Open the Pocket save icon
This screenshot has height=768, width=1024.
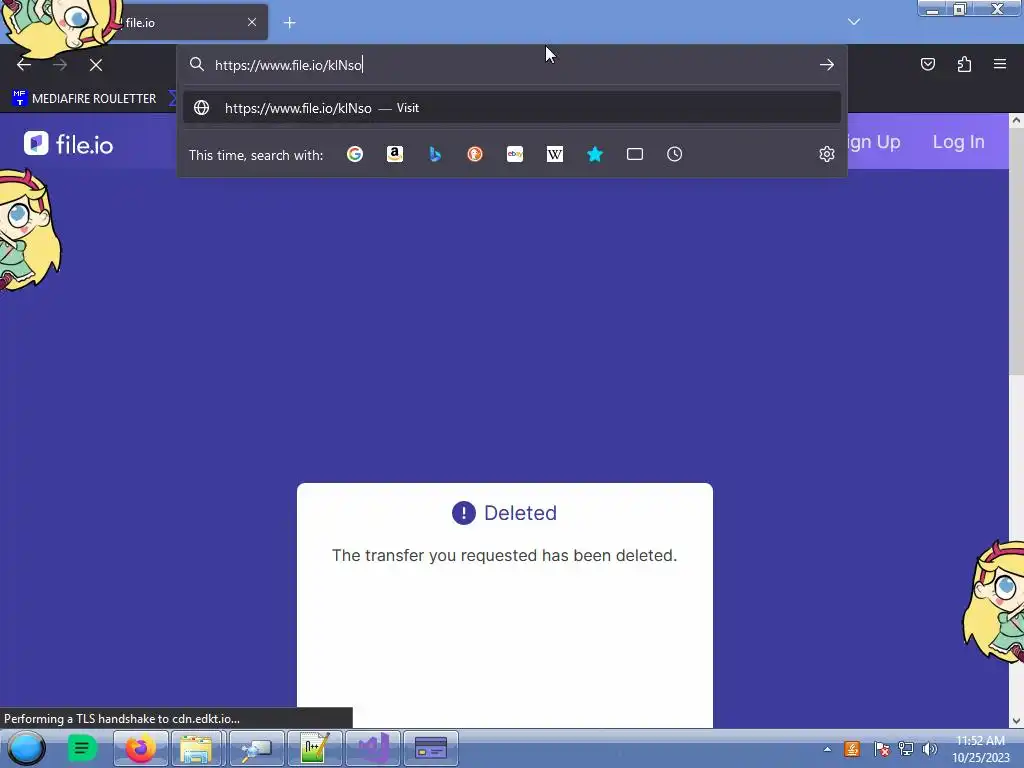pyautogui.click(x=928, y=64)
